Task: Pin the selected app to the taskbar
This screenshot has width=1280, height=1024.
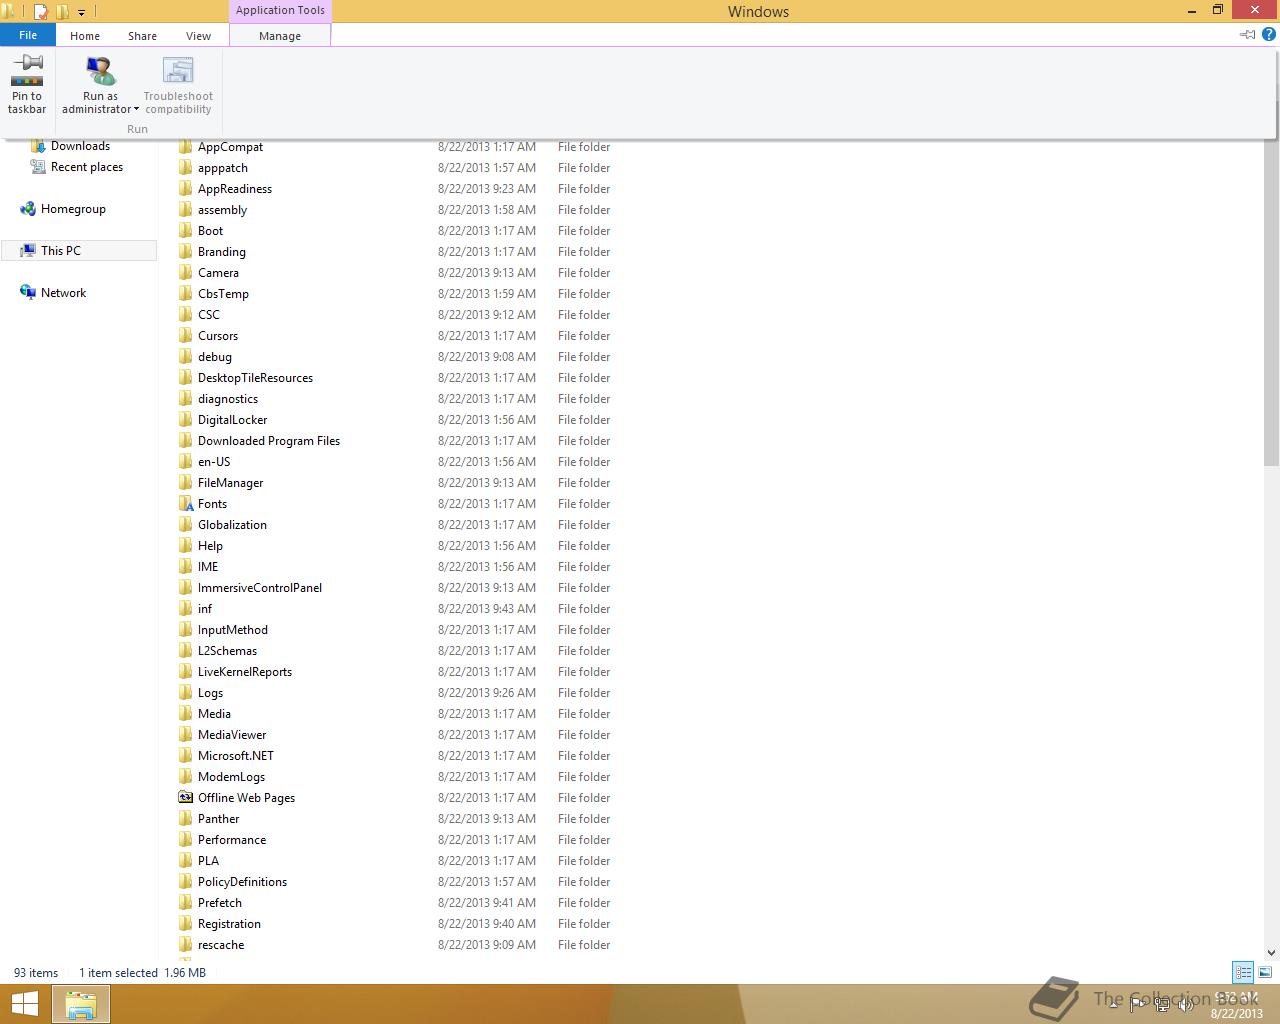Action: [x=27, y=85]
